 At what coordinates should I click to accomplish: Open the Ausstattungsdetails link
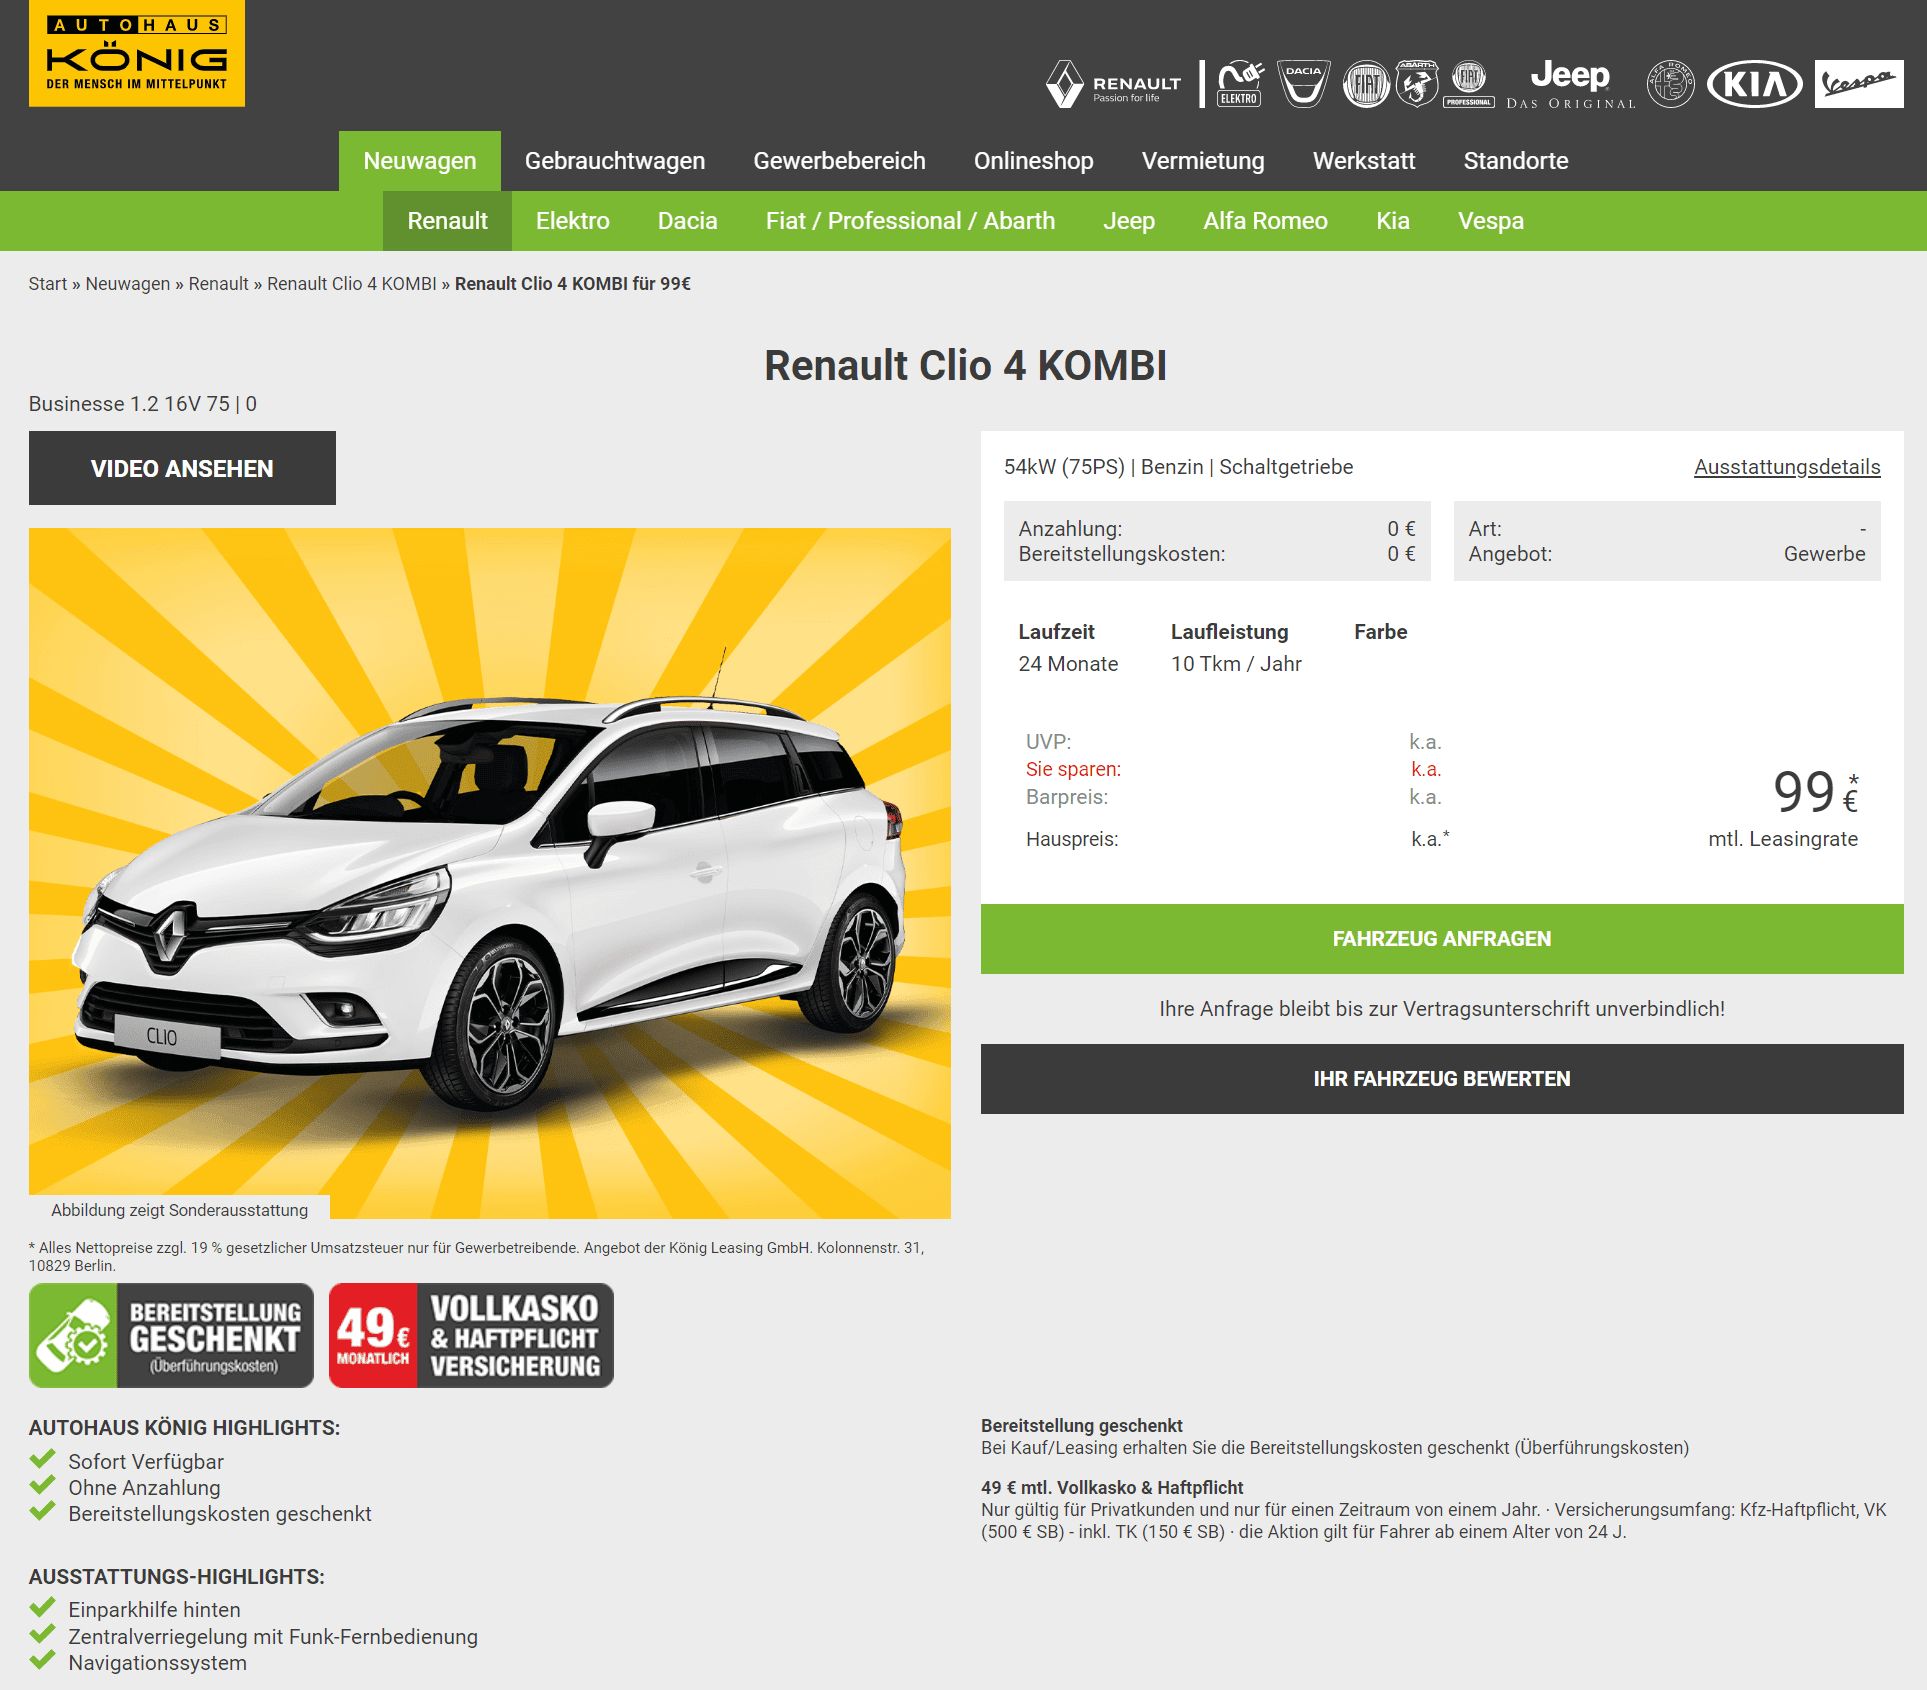pos(1787,467)
